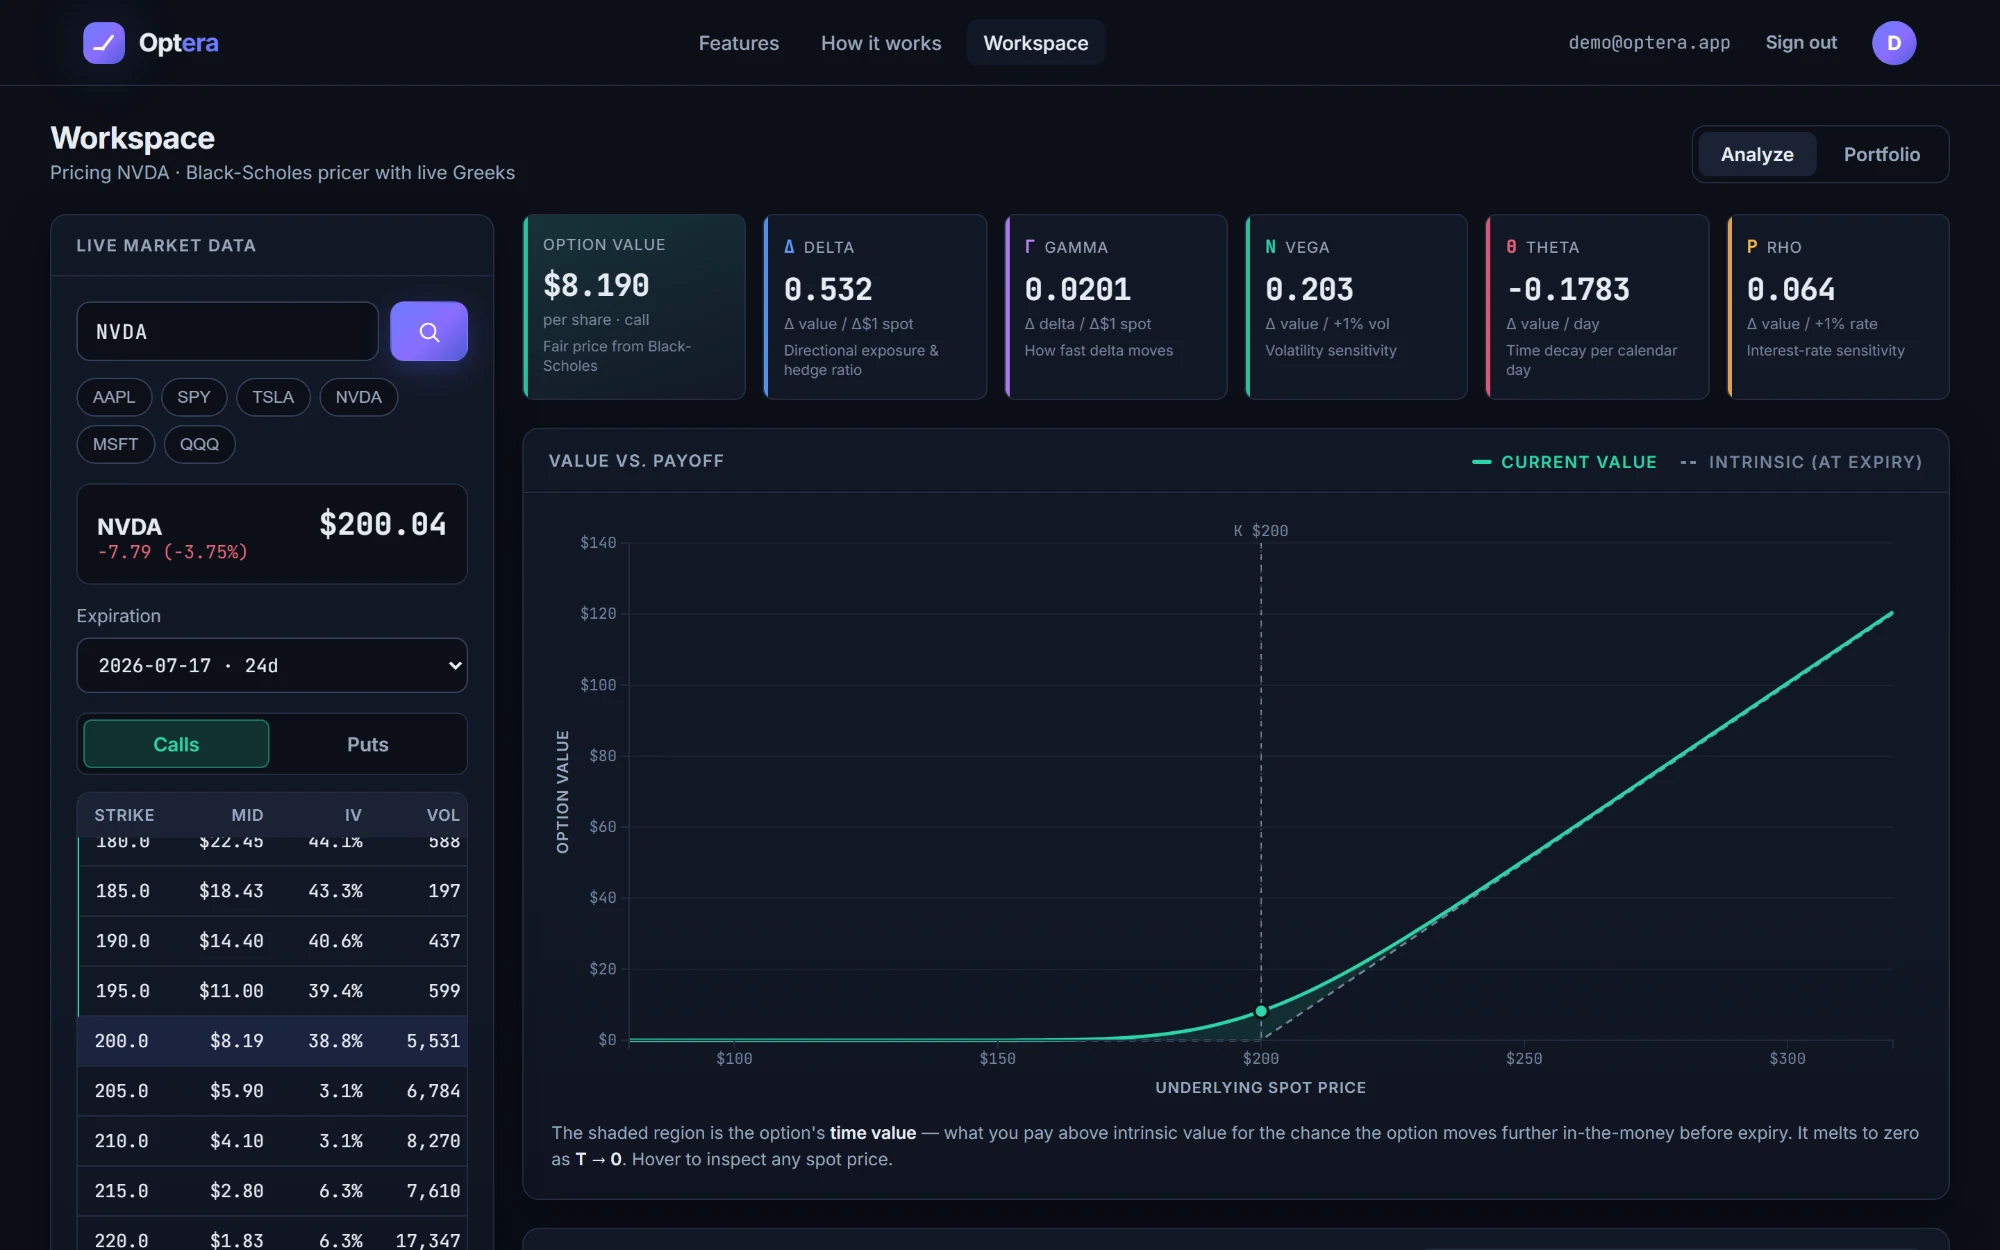Screen dimensions: 2000x1250
Task: Select the 215.0 strike row
Action: click(273, 1191)
